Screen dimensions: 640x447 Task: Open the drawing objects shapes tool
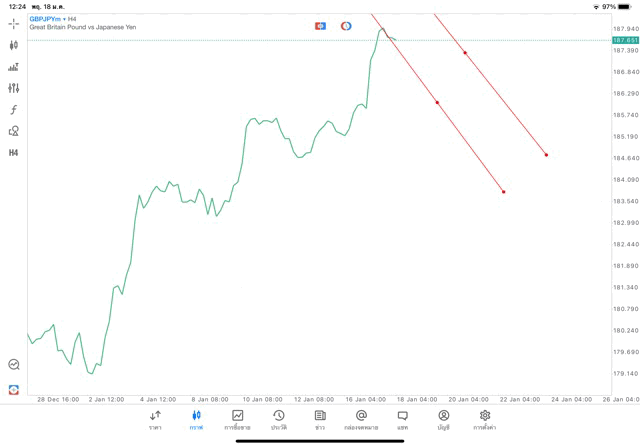(x=14, y=131)
